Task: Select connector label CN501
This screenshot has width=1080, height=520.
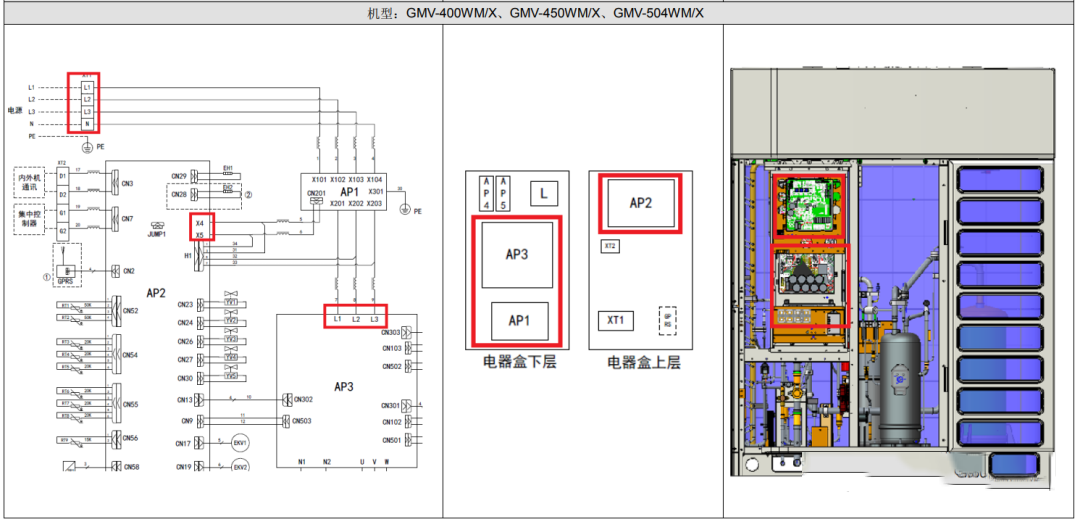Action: click(391, 439)
